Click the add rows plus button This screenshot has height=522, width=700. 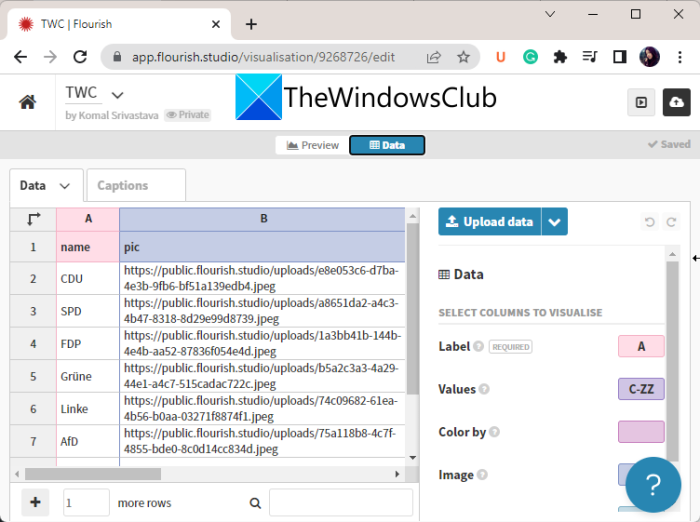[35, 502]
